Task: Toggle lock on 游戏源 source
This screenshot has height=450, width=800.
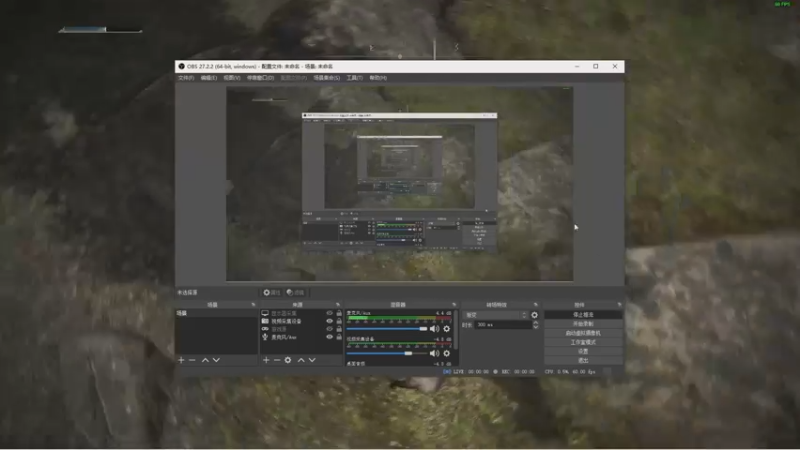Action: click(x=339, y=329)
